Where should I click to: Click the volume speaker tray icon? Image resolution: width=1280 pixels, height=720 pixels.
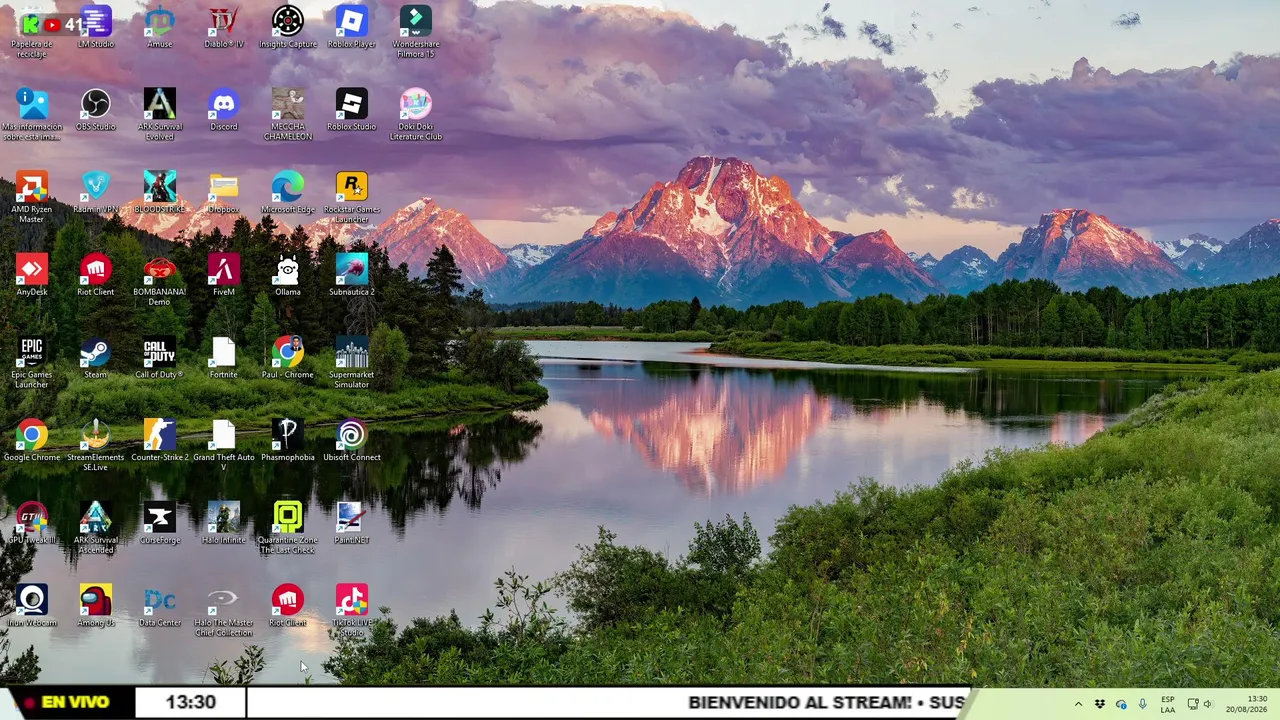pos(1207,704)
